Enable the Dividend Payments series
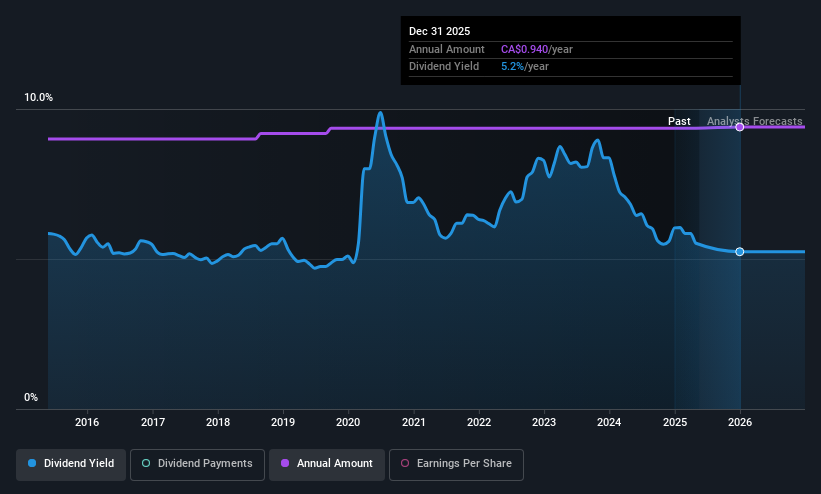Image resolution: width=821 pixels, height=494 pixels. tap(197, 464)
